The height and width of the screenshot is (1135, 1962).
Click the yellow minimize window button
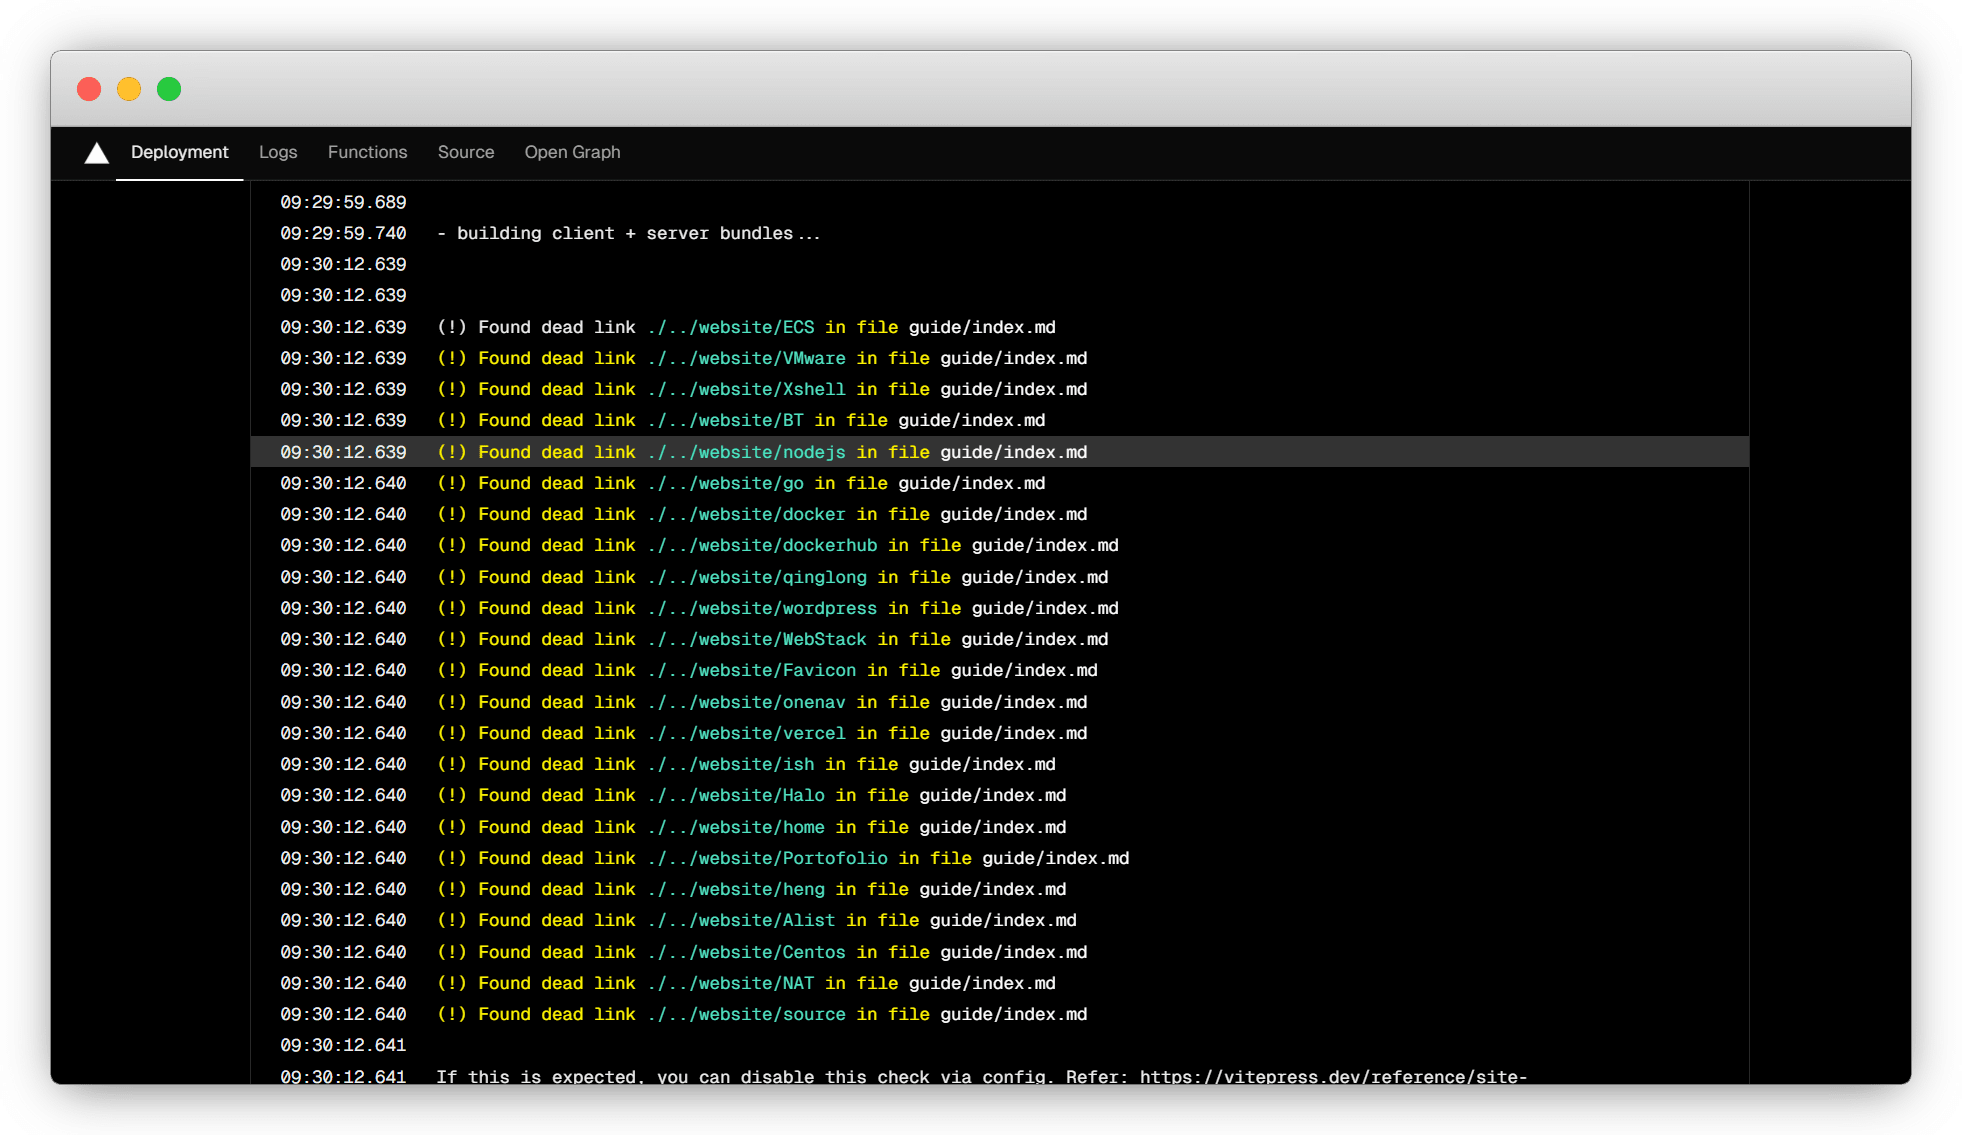tap(129, 89)
